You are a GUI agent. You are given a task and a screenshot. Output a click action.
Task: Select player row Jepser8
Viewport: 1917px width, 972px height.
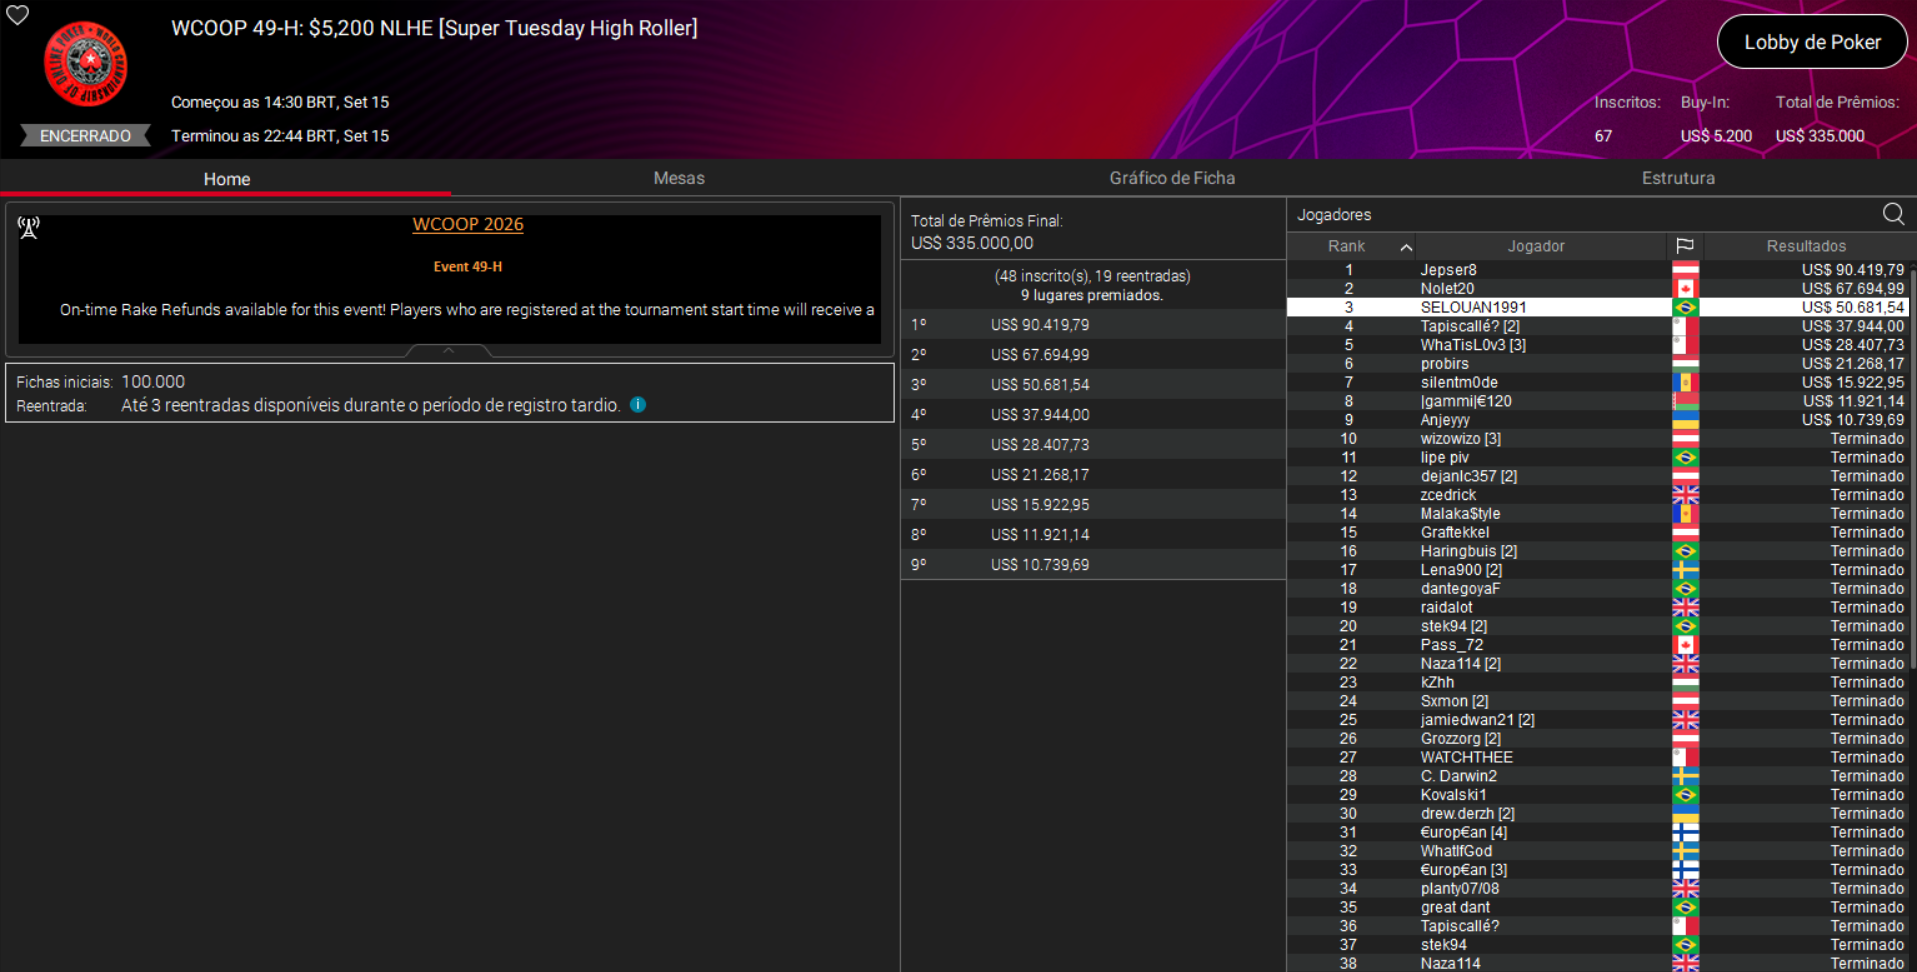click(1597, 270)
